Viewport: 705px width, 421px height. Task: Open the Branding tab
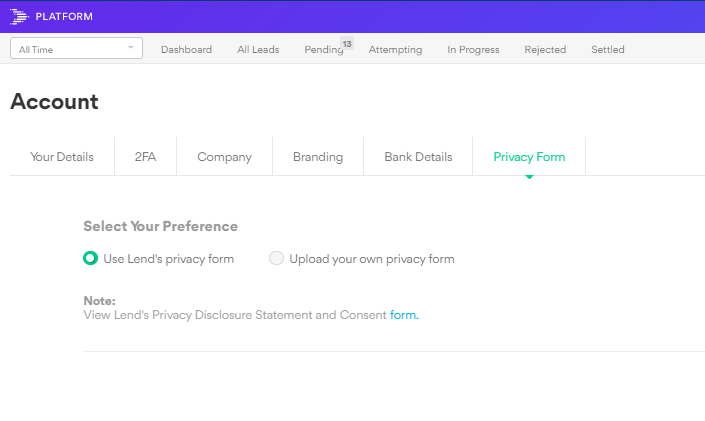tap(318, 157)
